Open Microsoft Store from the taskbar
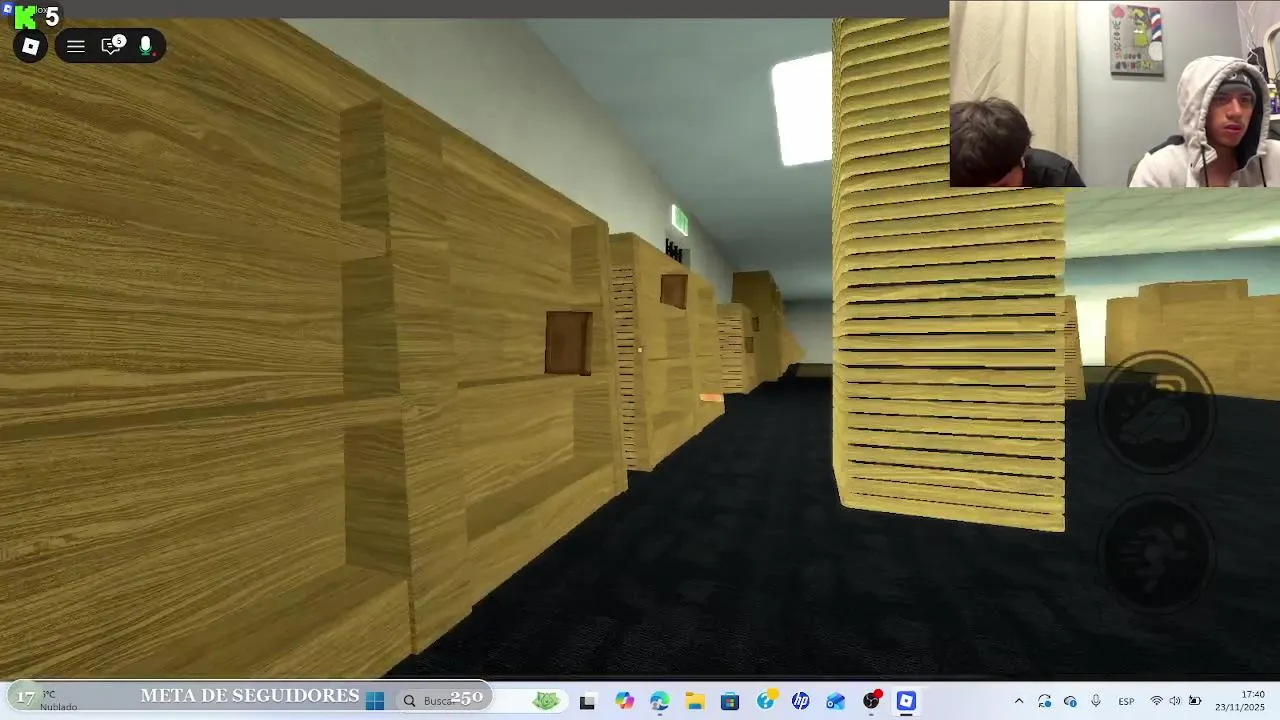Screen dimensions: 1280x720 point(730,701)
